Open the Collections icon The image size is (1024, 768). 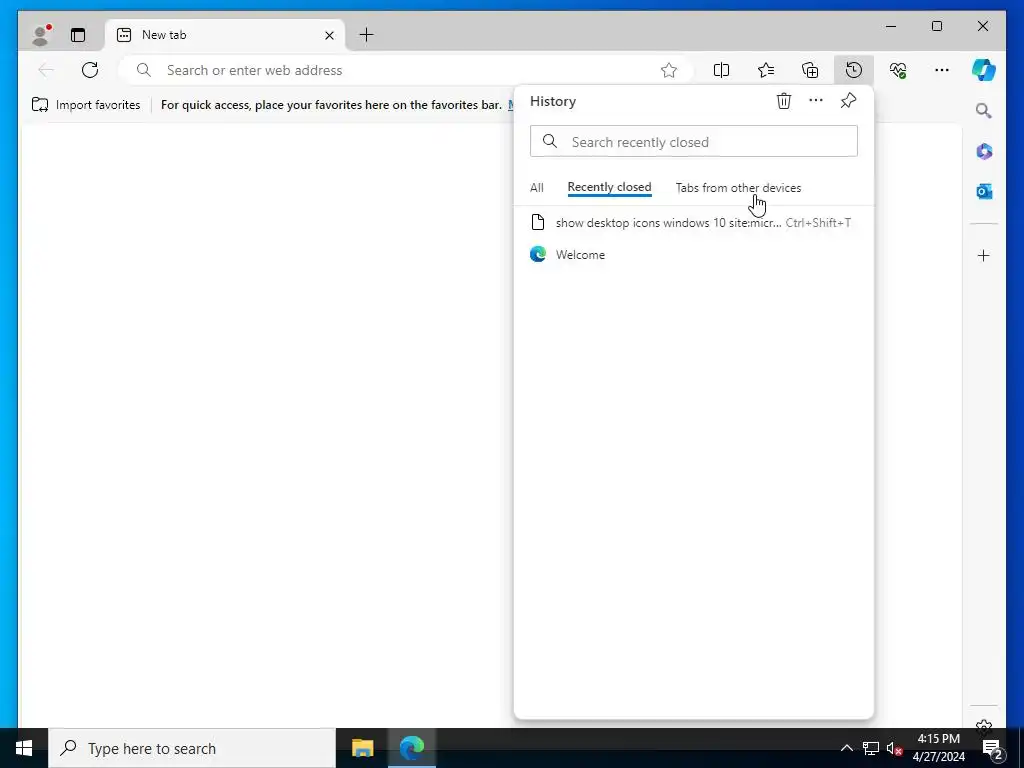point(810,70)
